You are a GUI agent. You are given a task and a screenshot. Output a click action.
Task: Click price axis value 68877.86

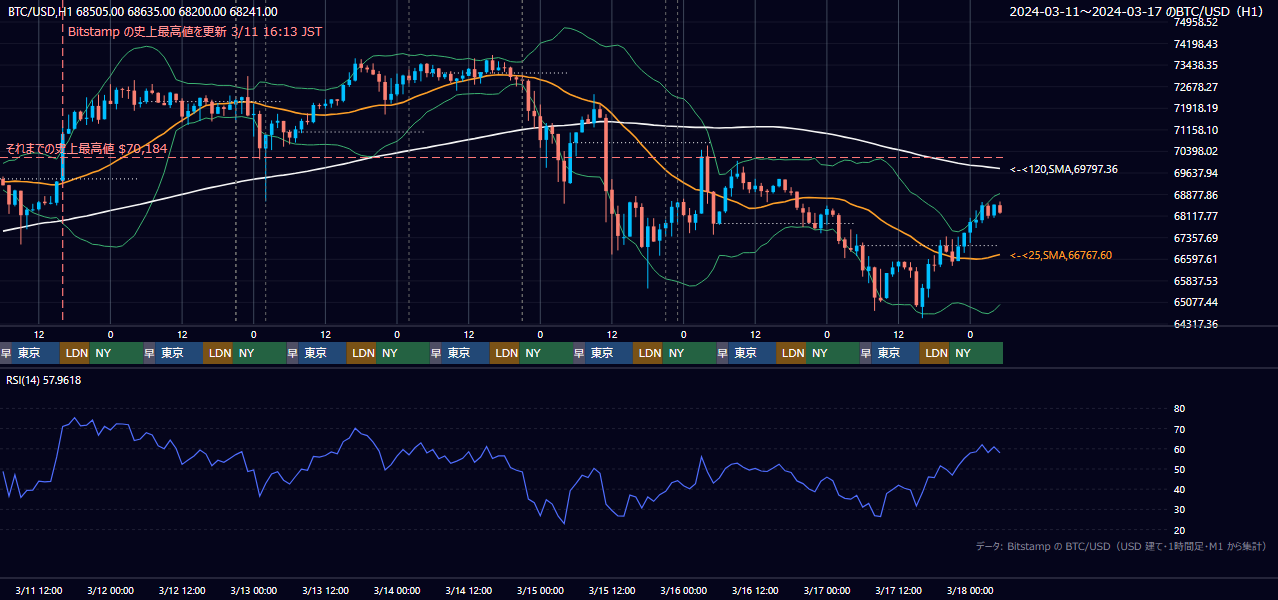[x=1195, y=195]
